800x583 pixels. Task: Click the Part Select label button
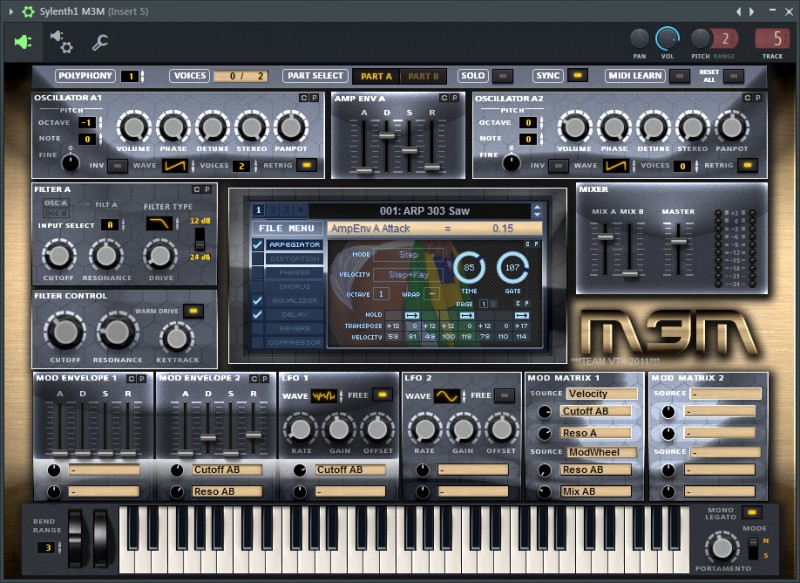pos(315,75)
